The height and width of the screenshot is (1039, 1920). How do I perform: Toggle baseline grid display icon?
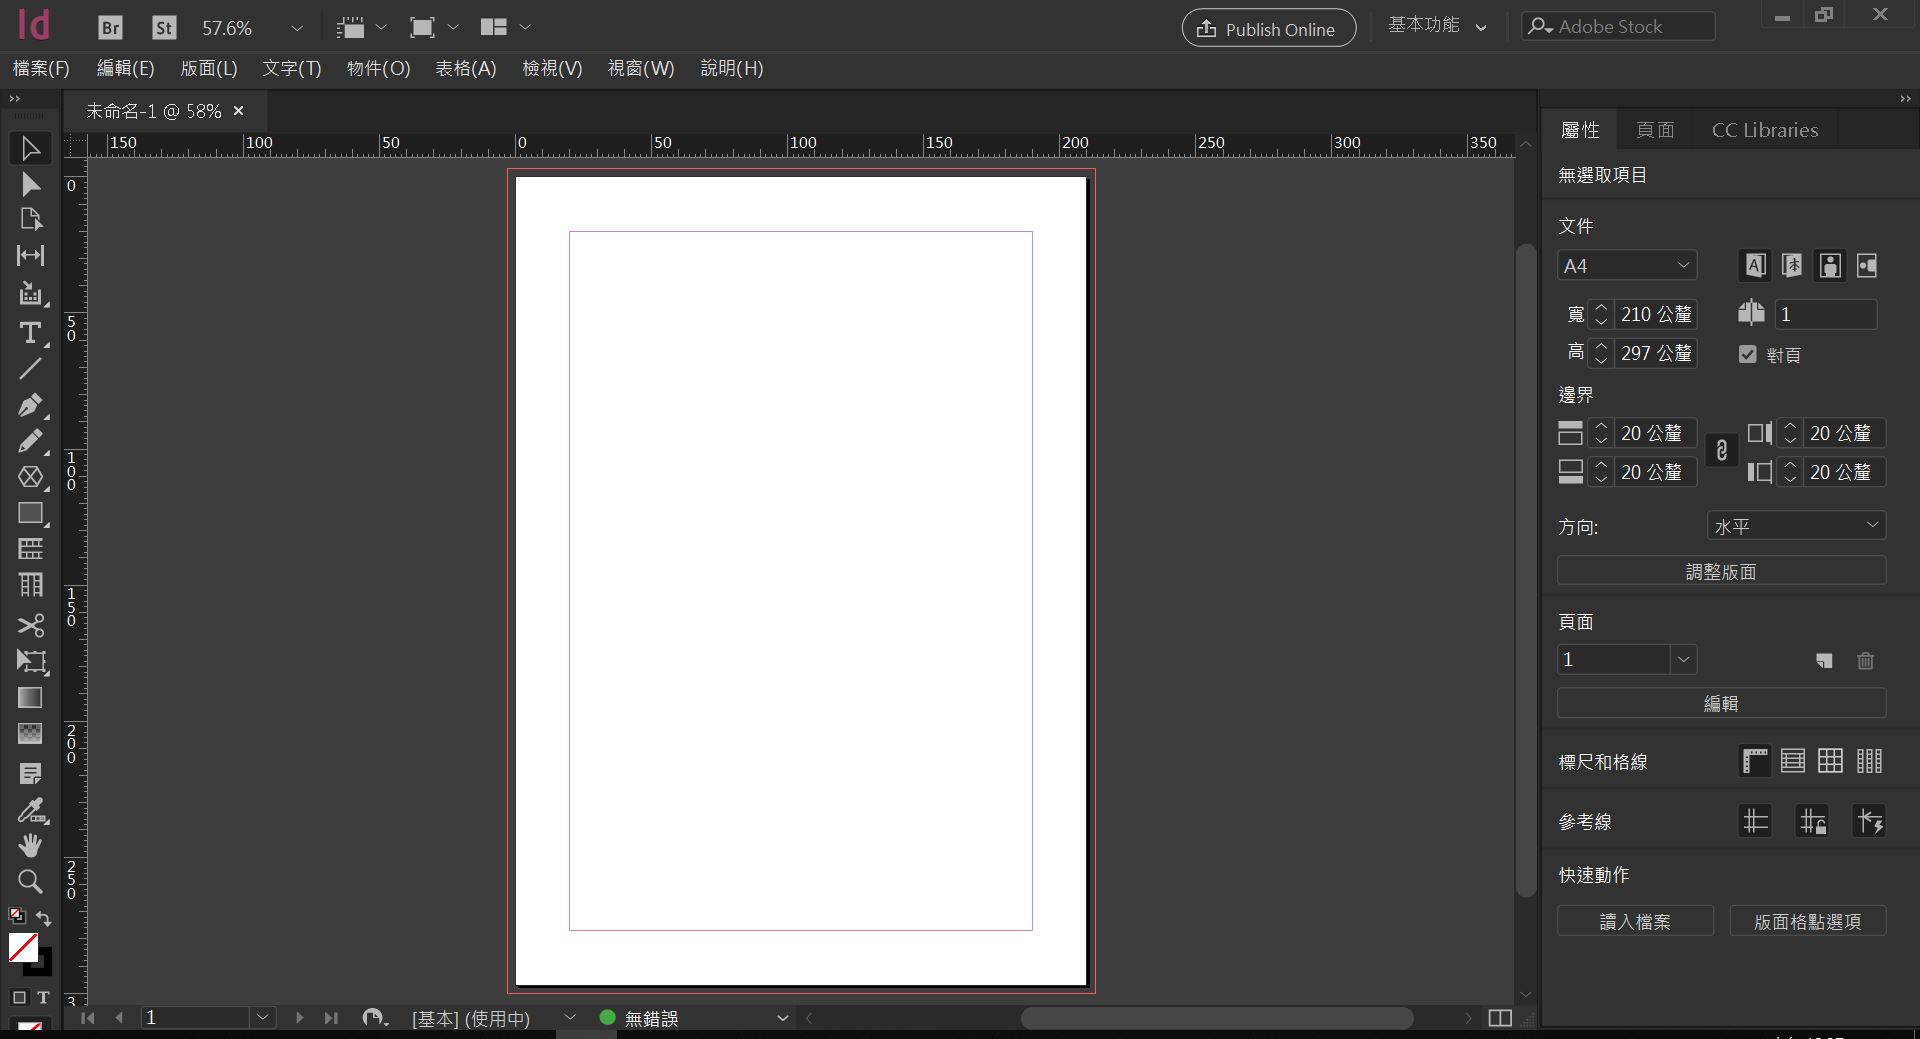click(x=1793, y=761)
